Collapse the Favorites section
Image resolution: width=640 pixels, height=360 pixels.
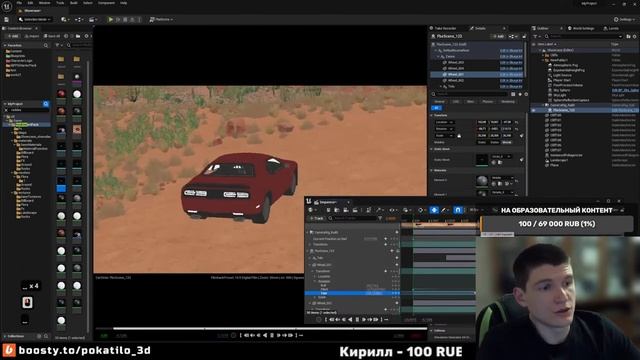point(5,45)
